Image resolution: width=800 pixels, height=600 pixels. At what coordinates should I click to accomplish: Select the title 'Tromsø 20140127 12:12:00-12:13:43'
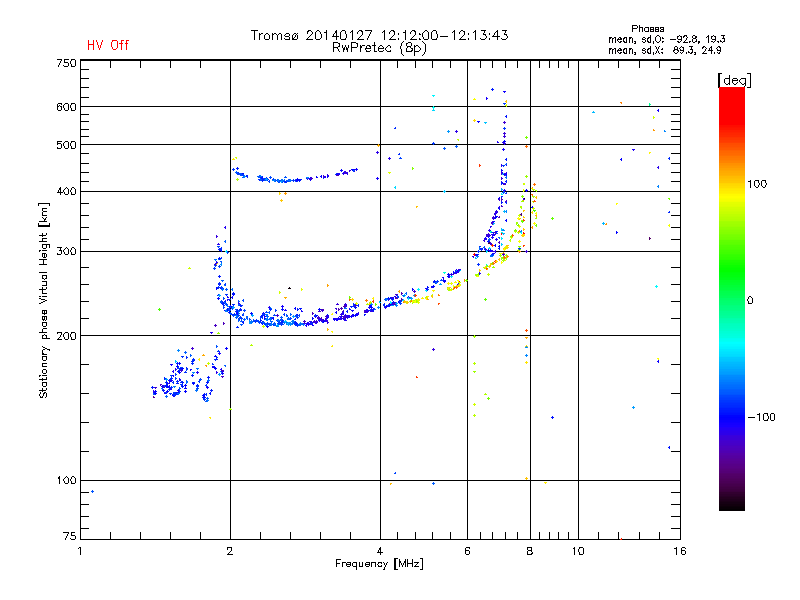(379, 35)
